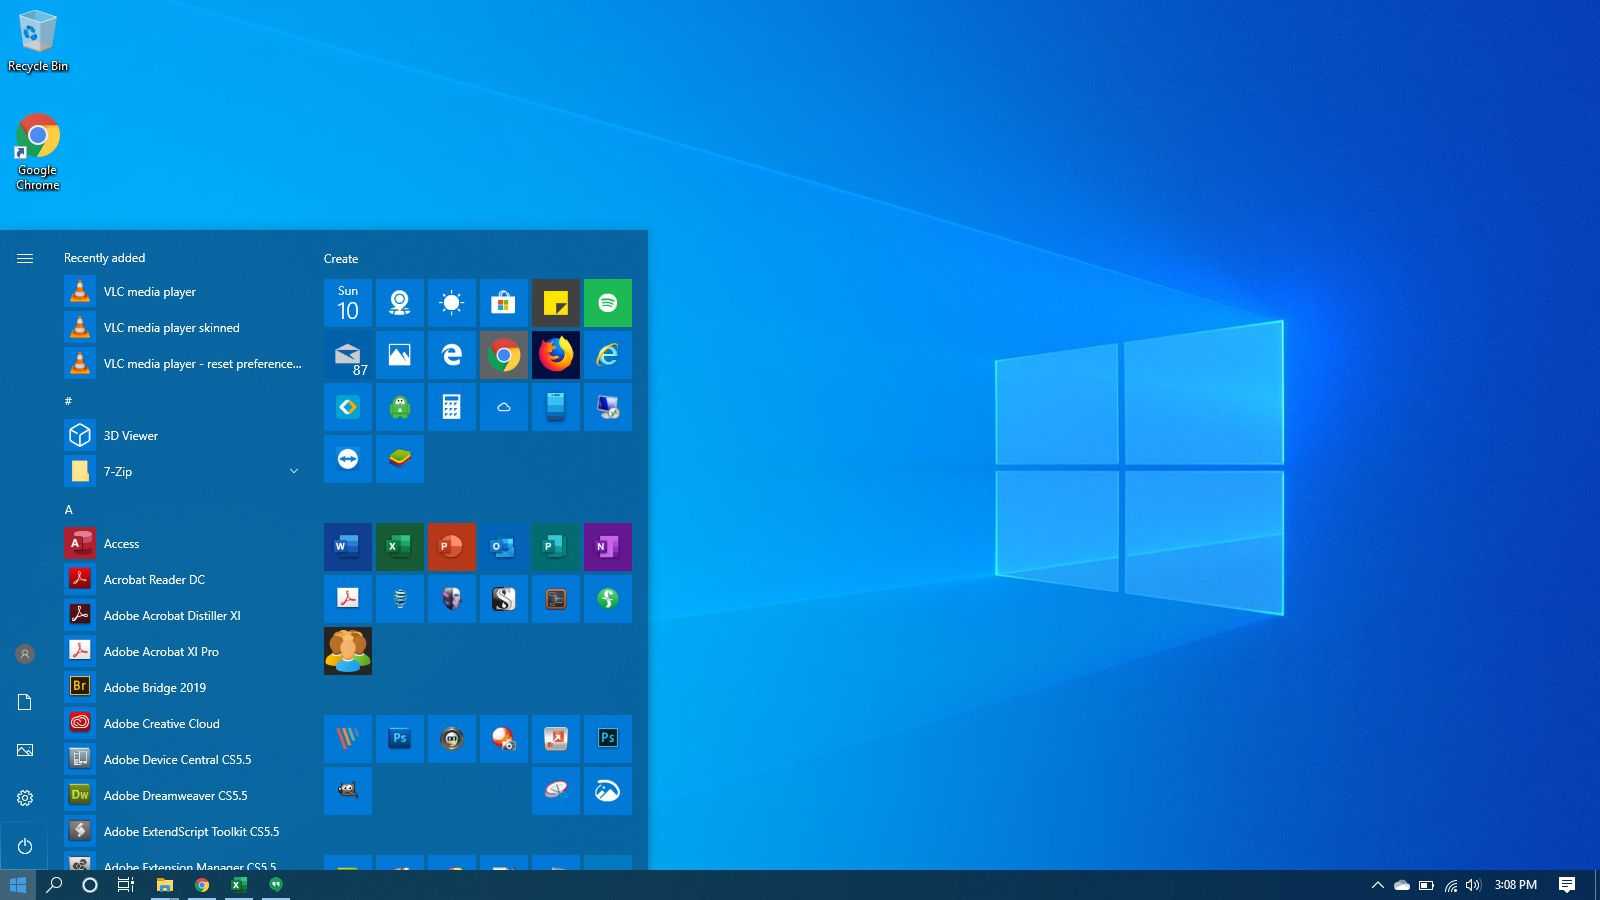Show hidden system tray icons
The image size is (1600, 900).
(x=1377, y=885)
